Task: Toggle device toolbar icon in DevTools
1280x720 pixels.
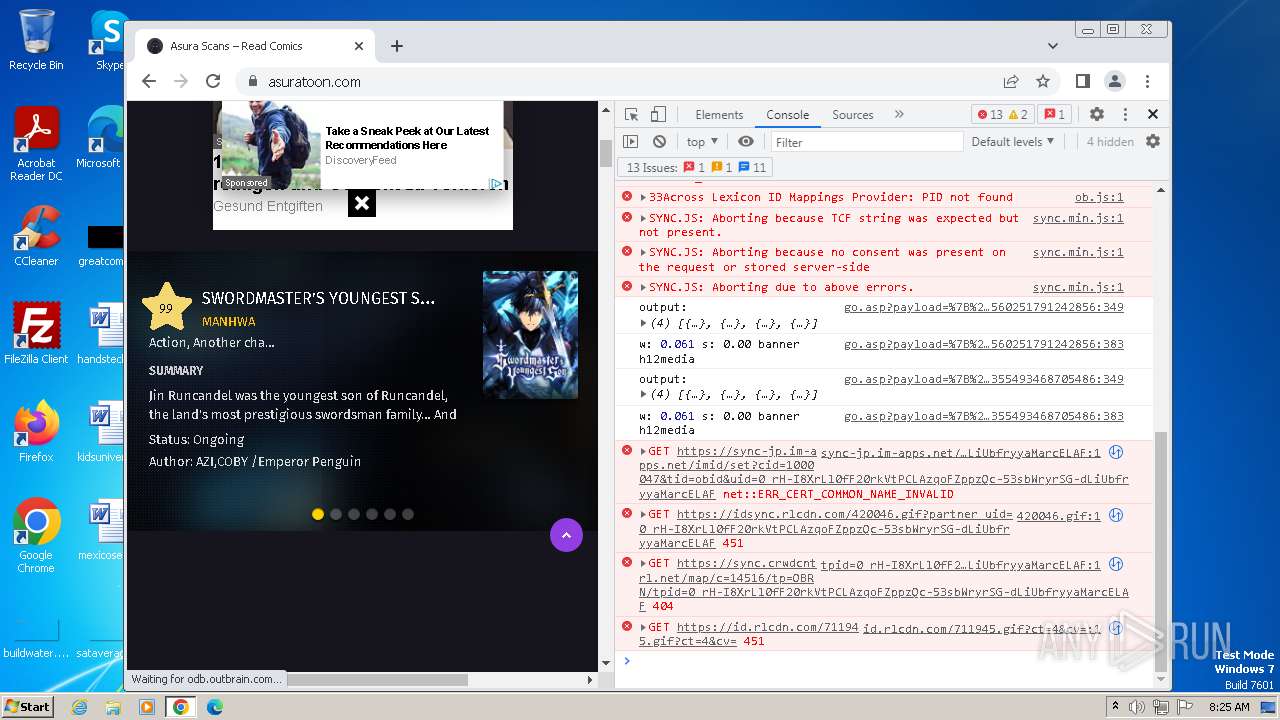Action: pyautogui.click(x=658, y=114)
